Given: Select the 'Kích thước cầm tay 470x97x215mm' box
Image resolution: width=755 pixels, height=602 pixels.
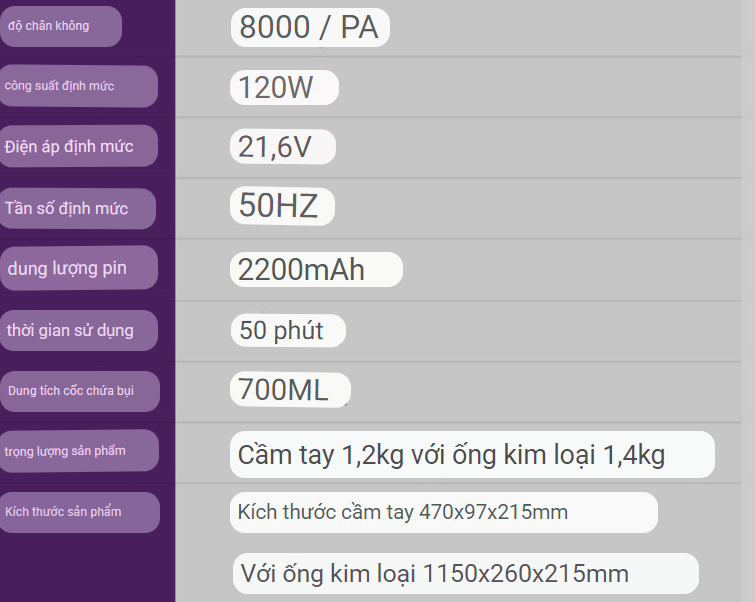Looking at the screenshot, I should [x=443, y=512].
